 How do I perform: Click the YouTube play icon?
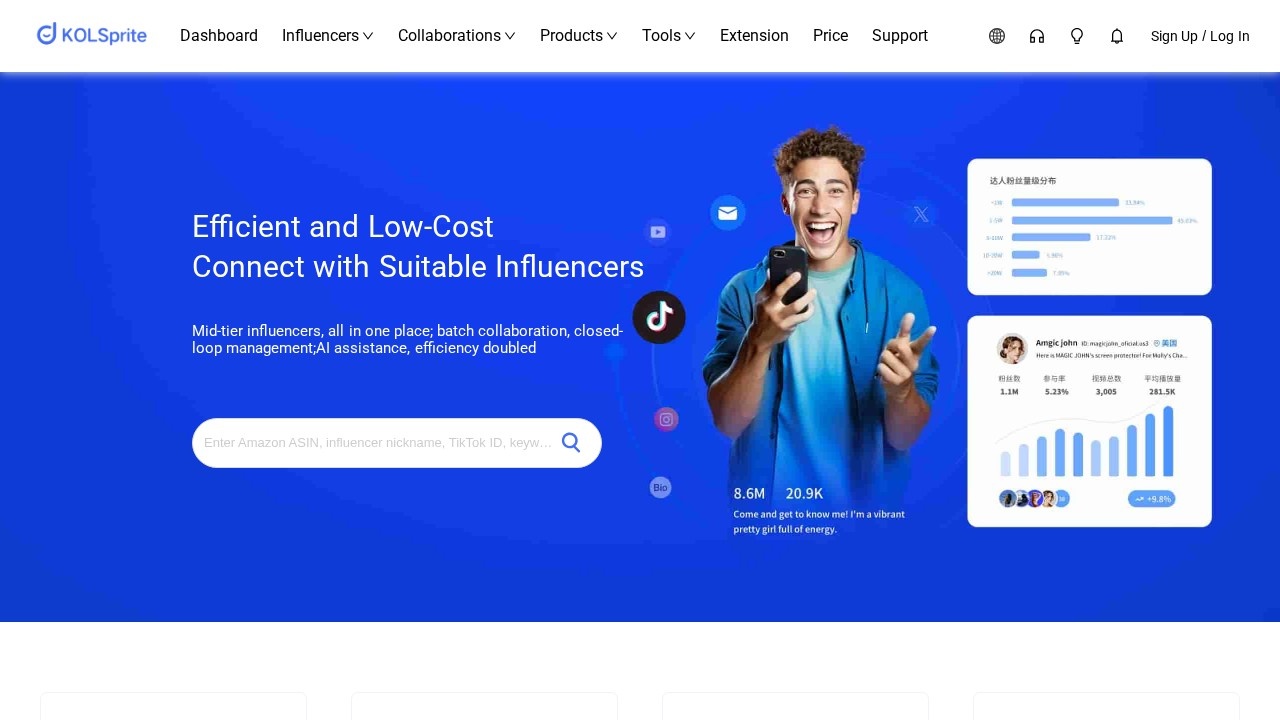pos(657,232)
